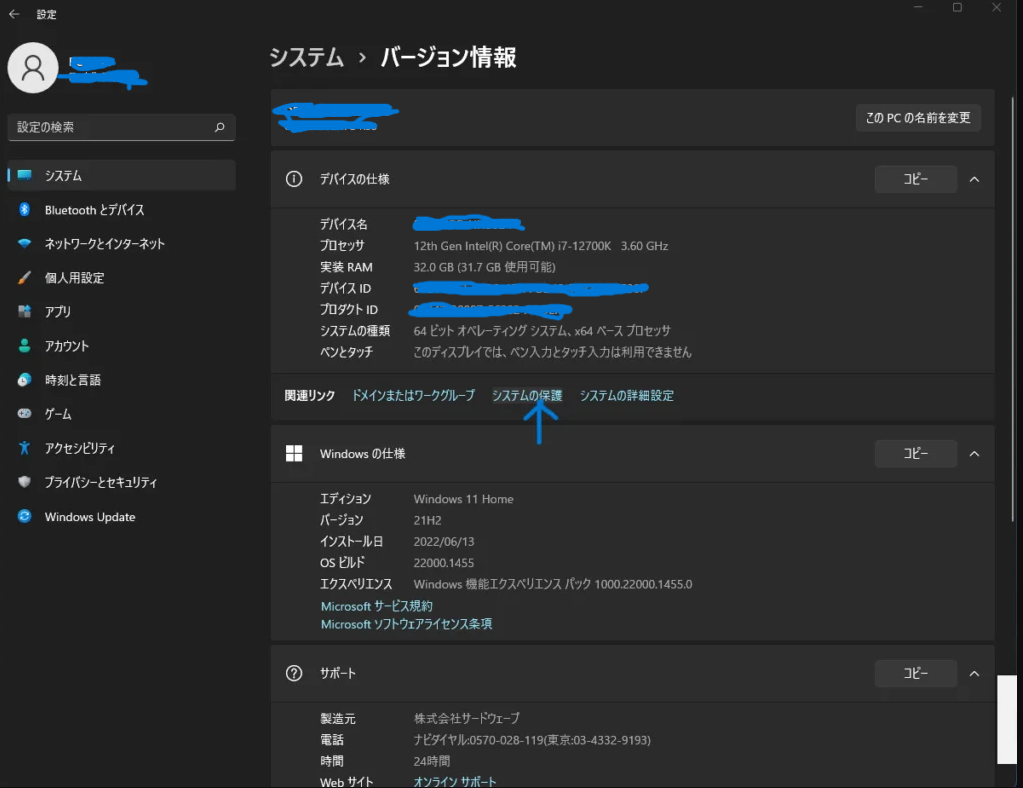Open the アプリ settings page
Screen dimensions: 1023x788
(x=121, y=312)
